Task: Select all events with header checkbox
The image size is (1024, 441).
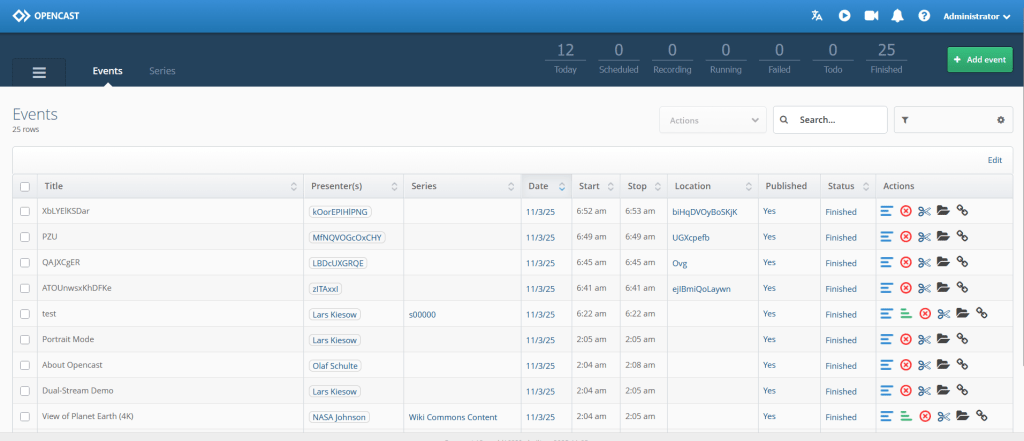Action: [x=25, y=186]
